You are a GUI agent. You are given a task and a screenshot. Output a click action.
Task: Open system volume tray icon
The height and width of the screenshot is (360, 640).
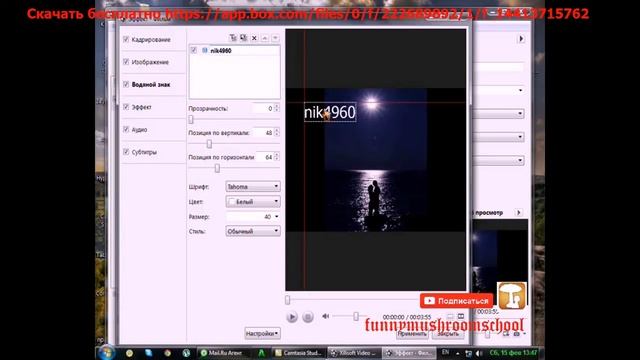coord(479,353)
